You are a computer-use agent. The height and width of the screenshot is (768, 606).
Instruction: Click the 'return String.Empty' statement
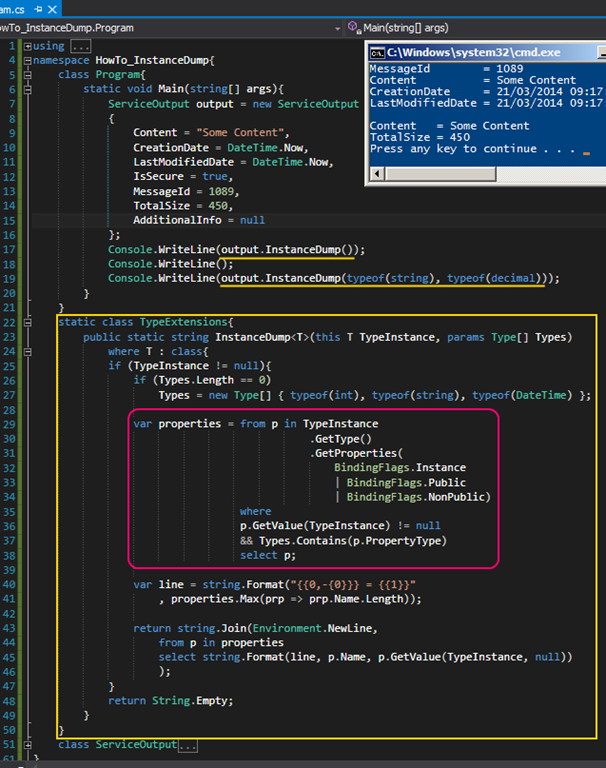[x=170, y=700]
